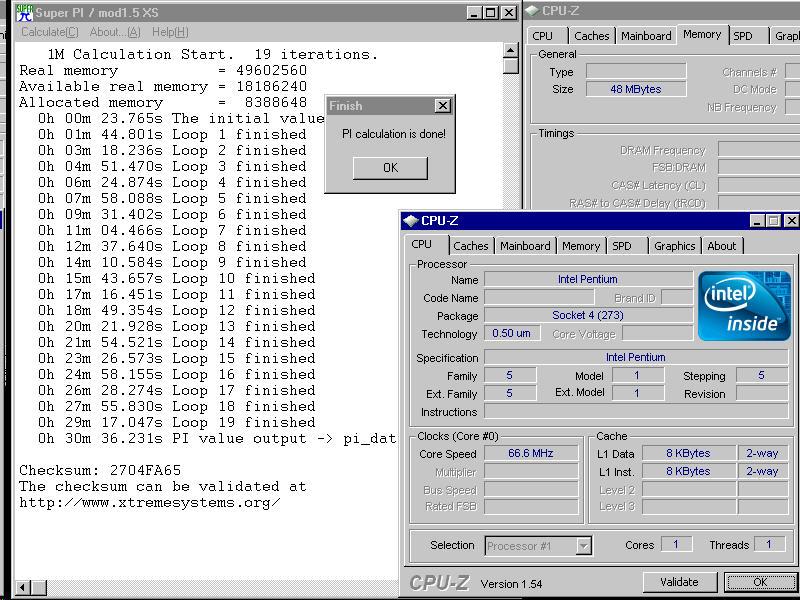Click scroll up arrow in Super PI
800x600 pixels.
tap(511, 50)
